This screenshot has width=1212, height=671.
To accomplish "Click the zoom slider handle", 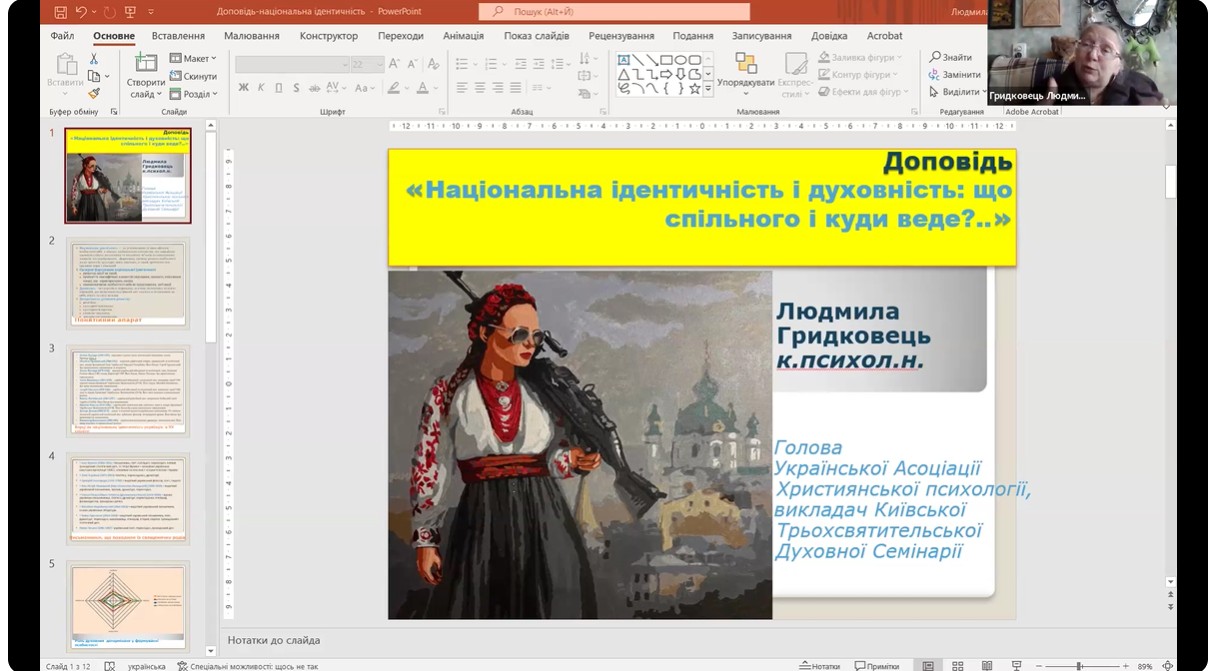I will coord(1079,665).
